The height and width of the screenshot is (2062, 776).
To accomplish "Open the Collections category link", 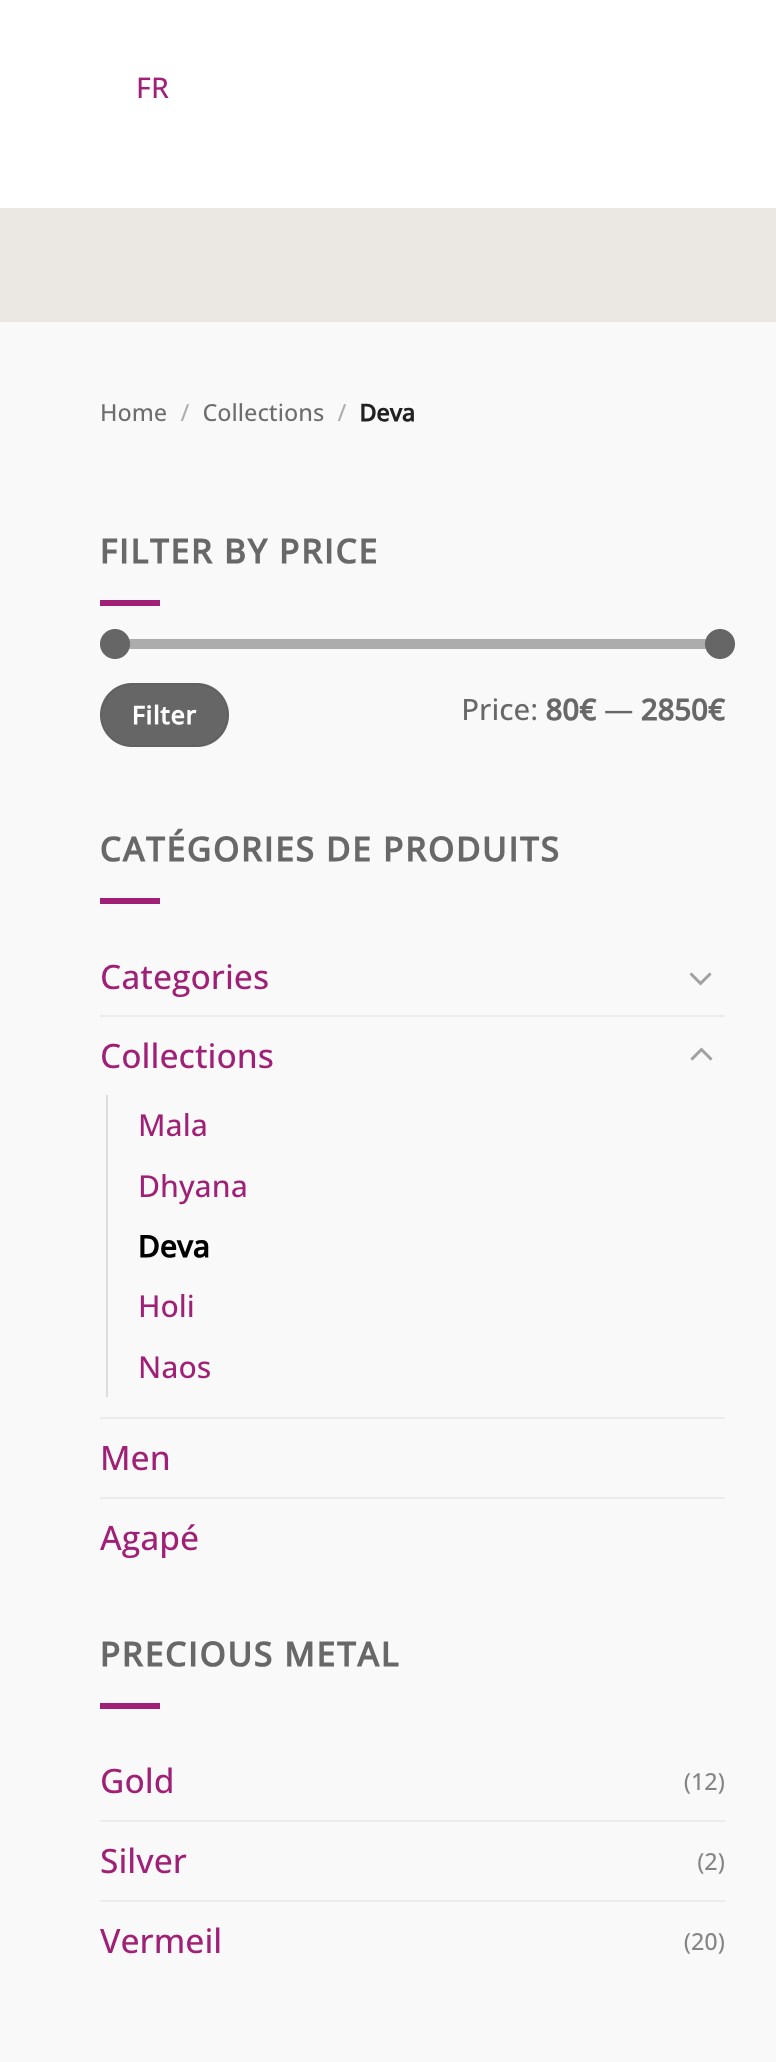I will pos(187,1056).
